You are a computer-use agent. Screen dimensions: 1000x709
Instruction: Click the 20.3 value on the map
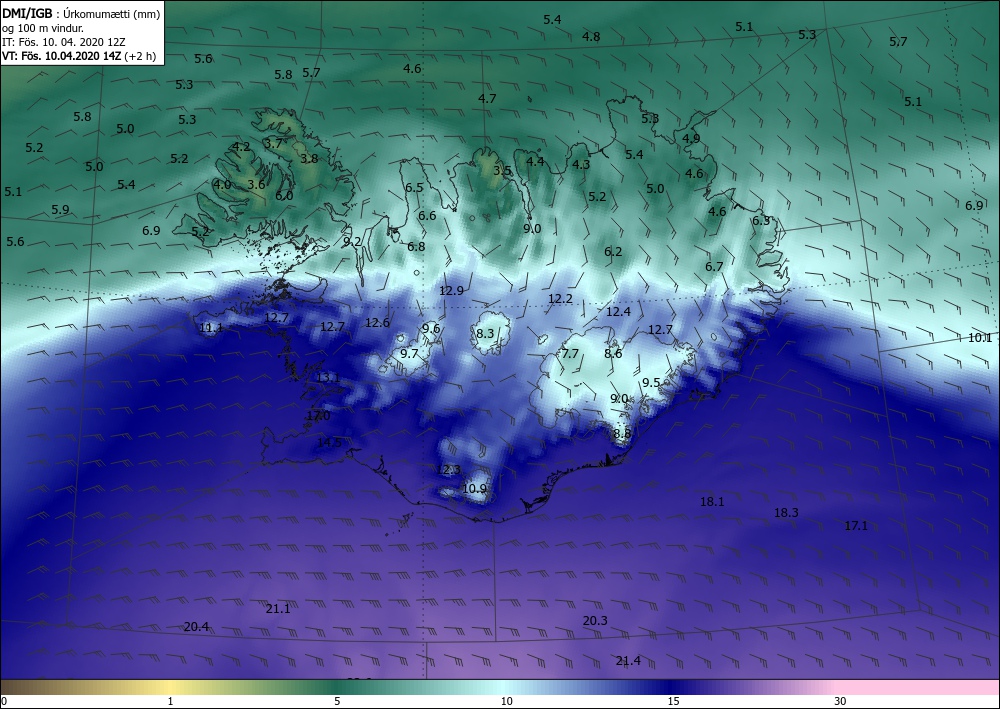click(x=595, y=620)
